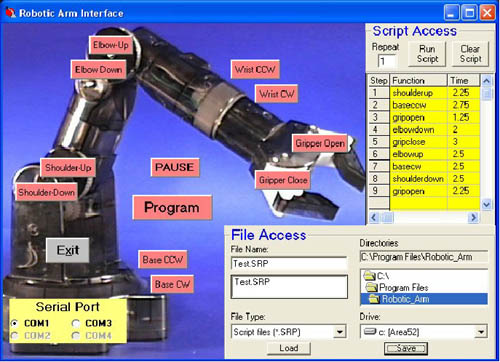Select the gripclose function cell
Screen dimensions: 500x362
pos(418,142)
